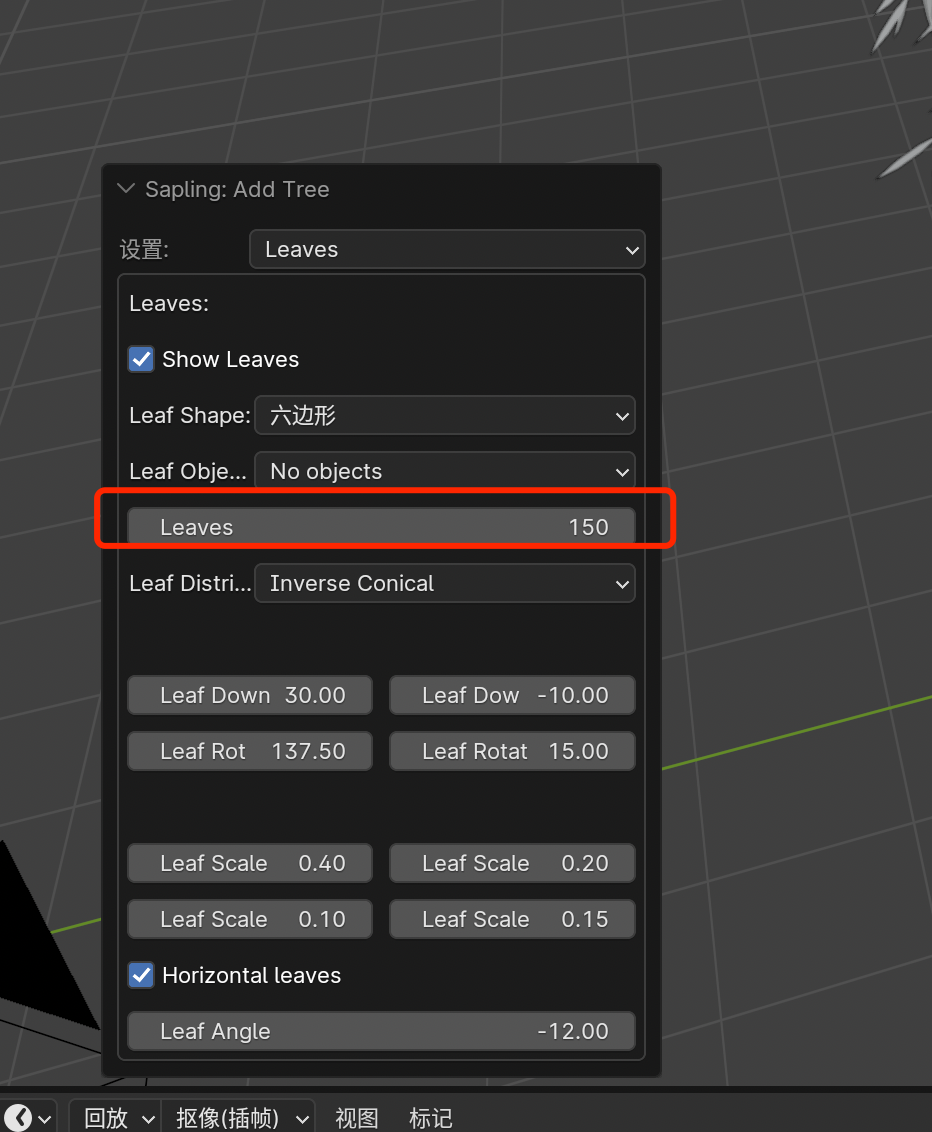Screen dimensions: 932x1132
Task: Disable the Horizontal leaves checkbox
Action: click(x=141, y=975)
